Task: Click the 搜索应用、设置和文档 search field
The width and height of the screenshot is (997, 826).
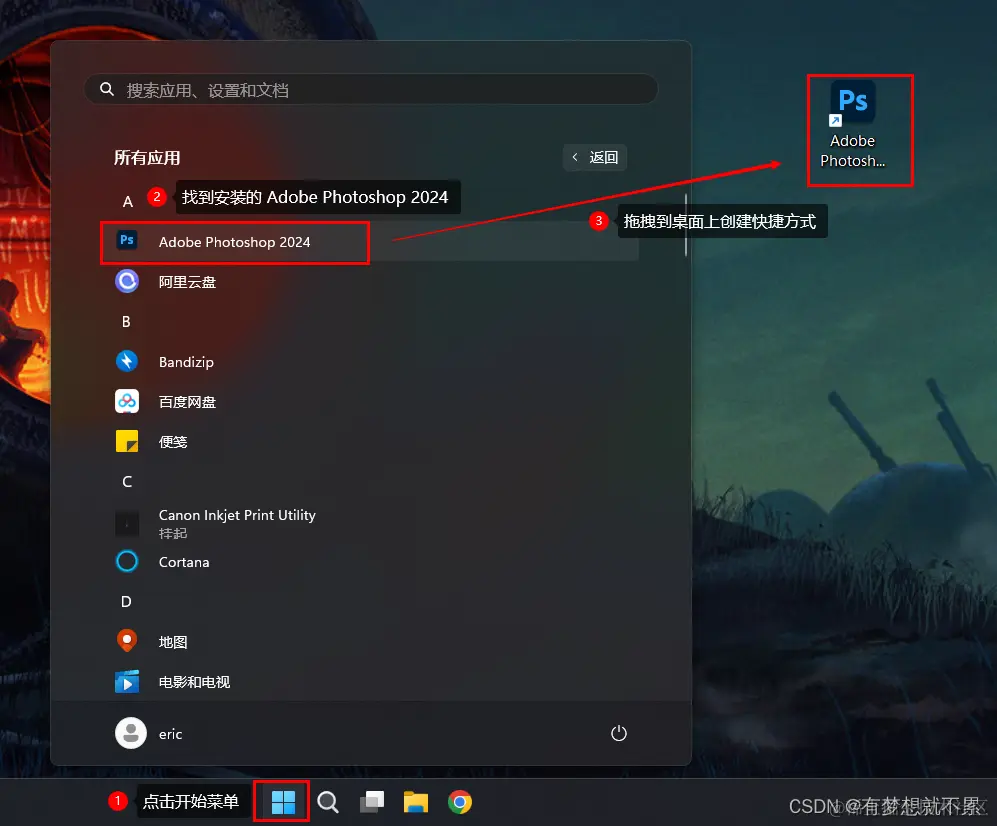Action: click(x=371, y=89)
